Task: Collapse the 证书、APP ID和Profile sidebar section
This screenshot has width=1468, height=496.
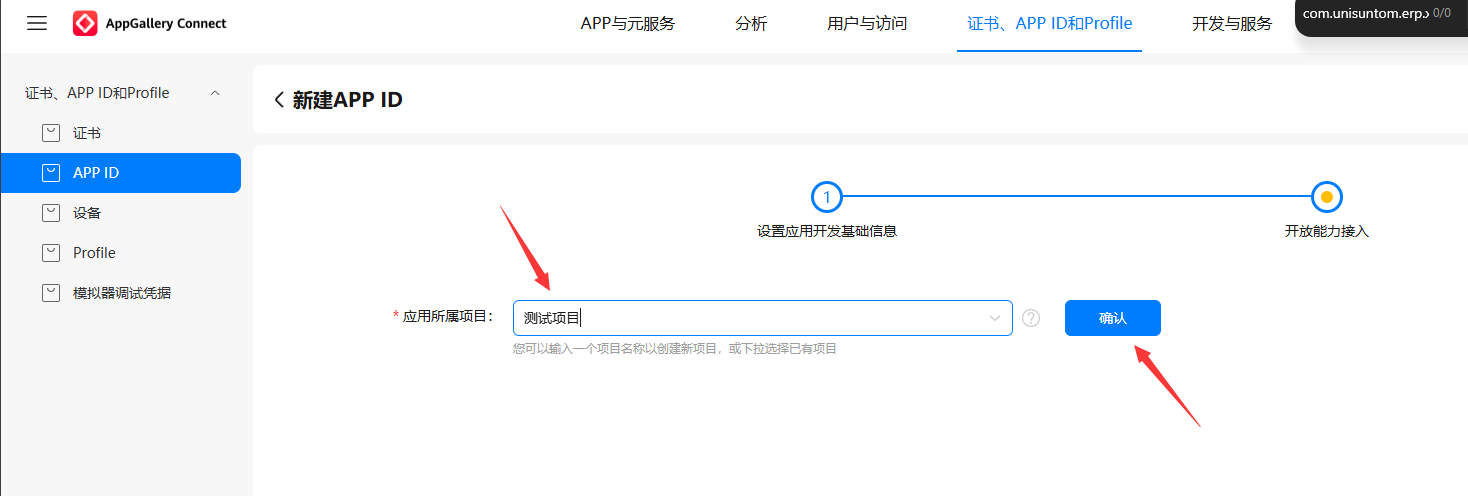Action: tap(214, 93)
